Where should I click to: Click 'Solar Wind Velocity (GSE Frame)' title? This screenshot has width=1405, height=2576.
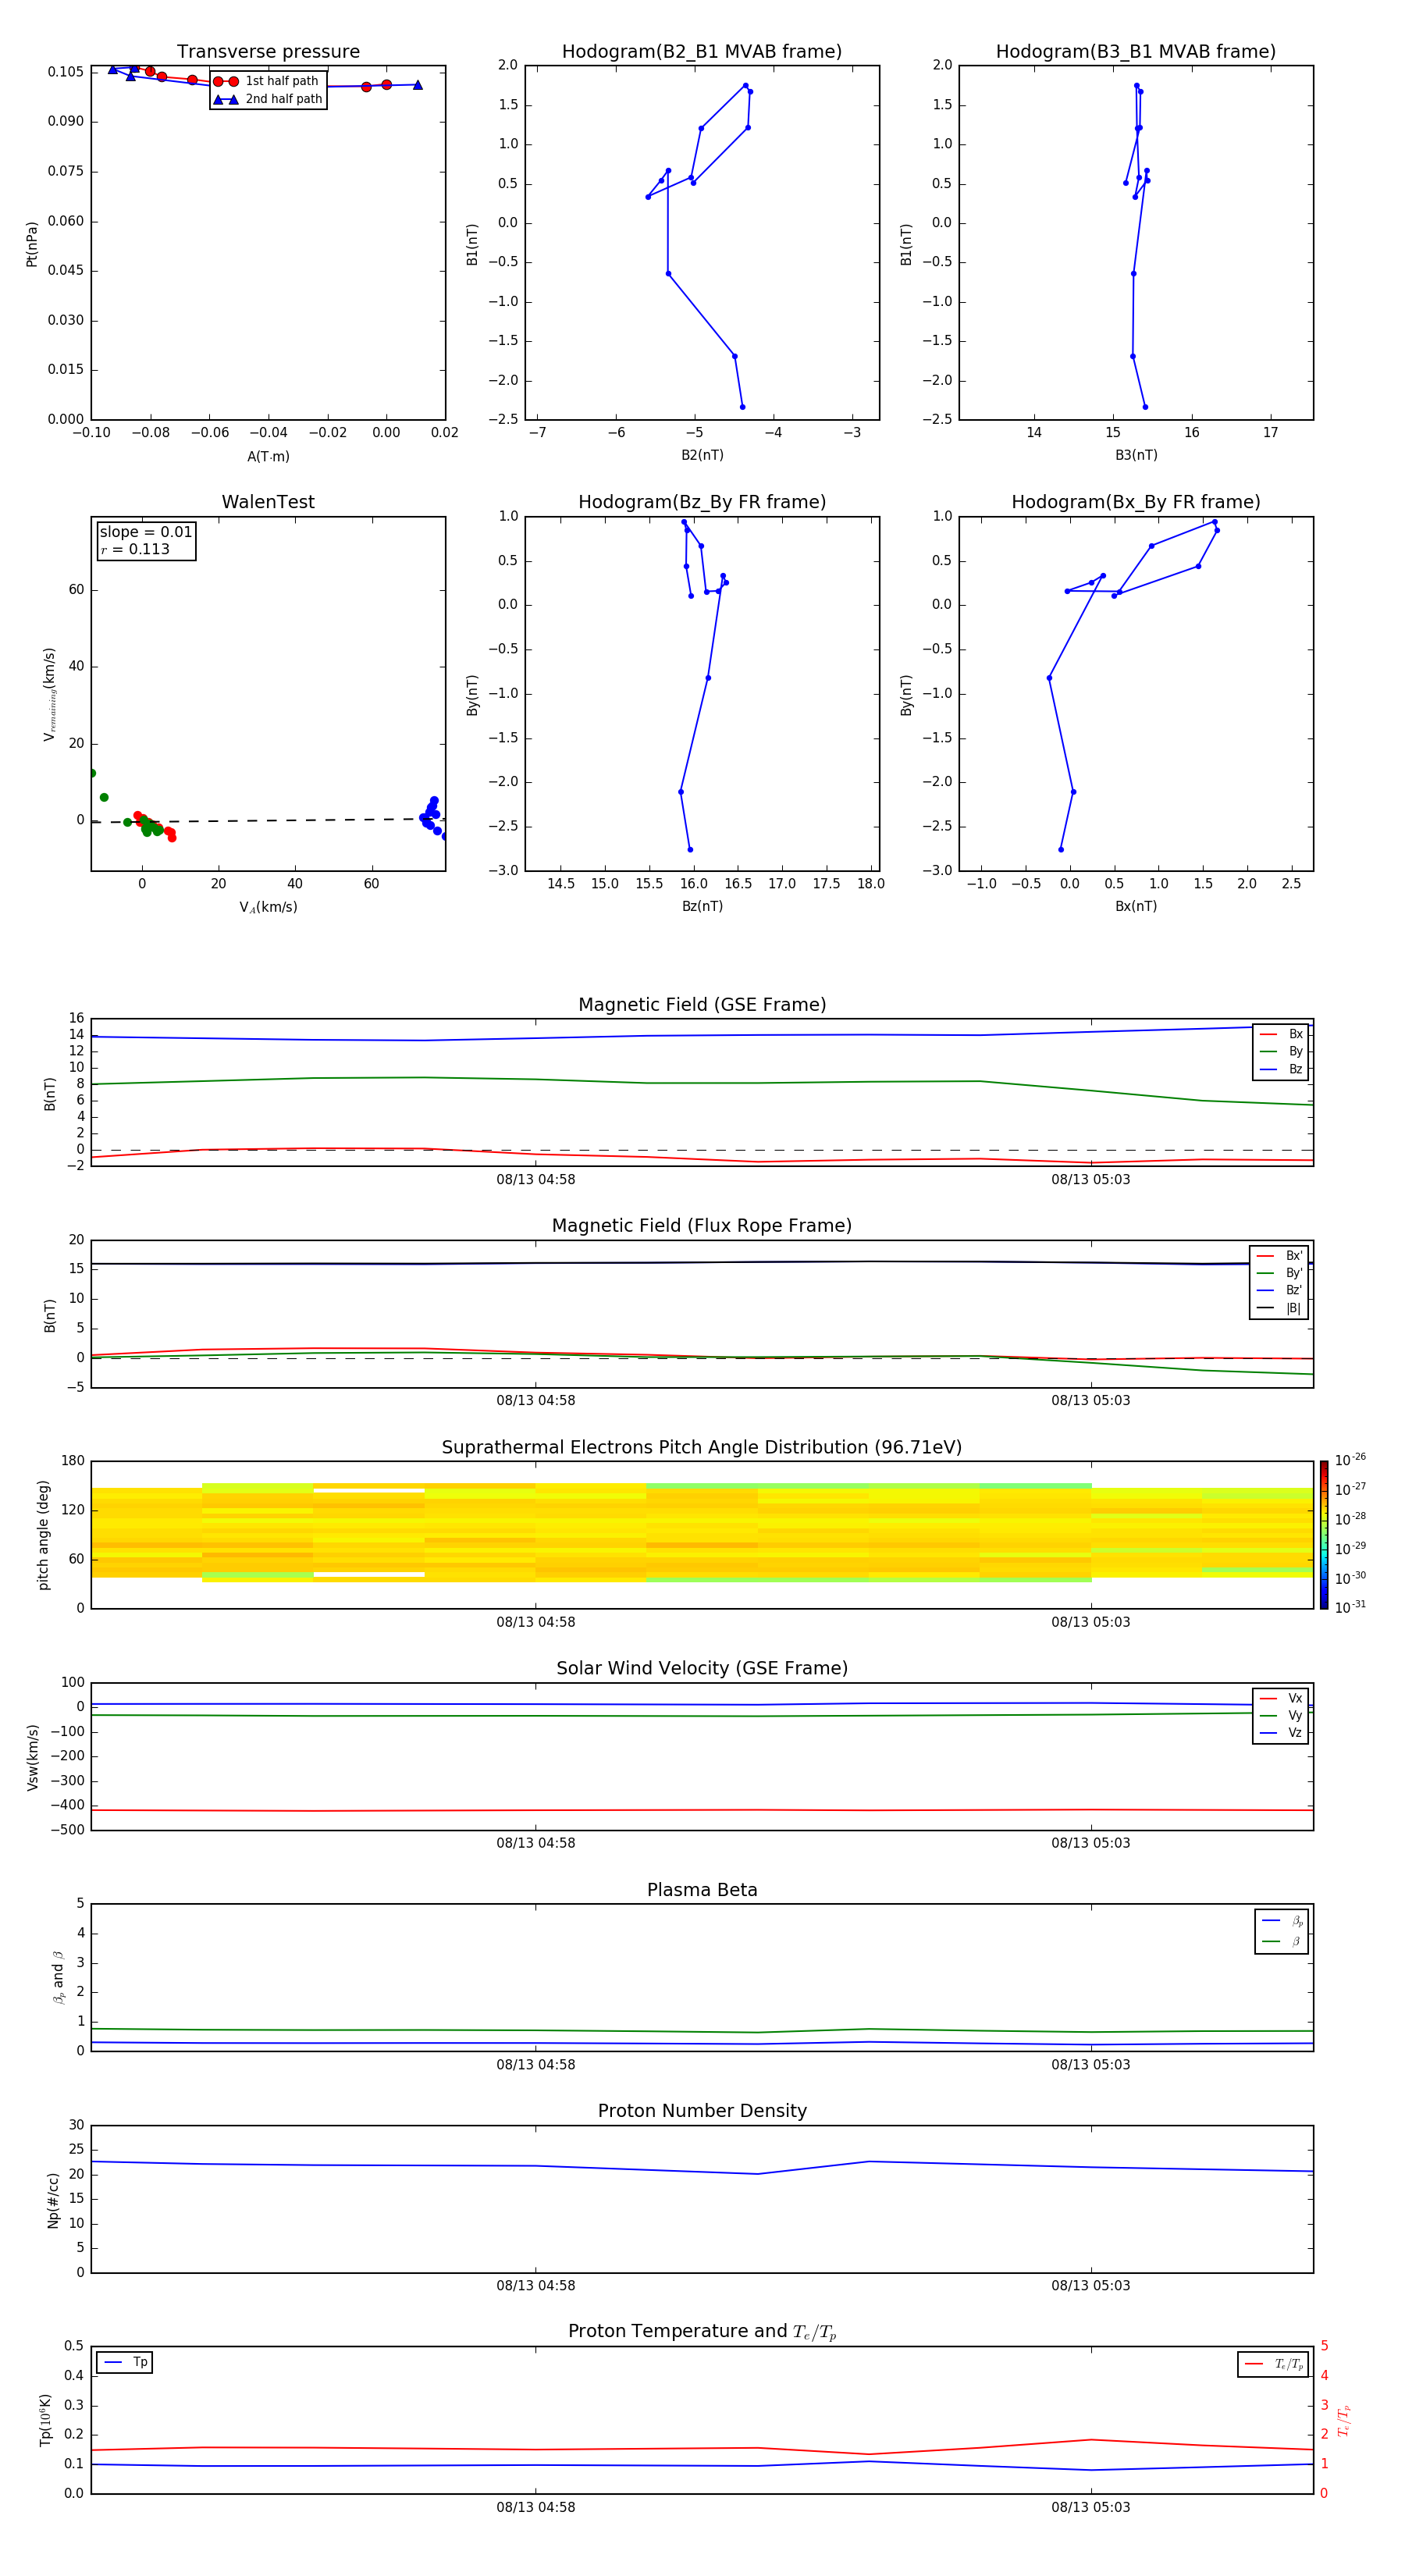tap(702, 1669)
